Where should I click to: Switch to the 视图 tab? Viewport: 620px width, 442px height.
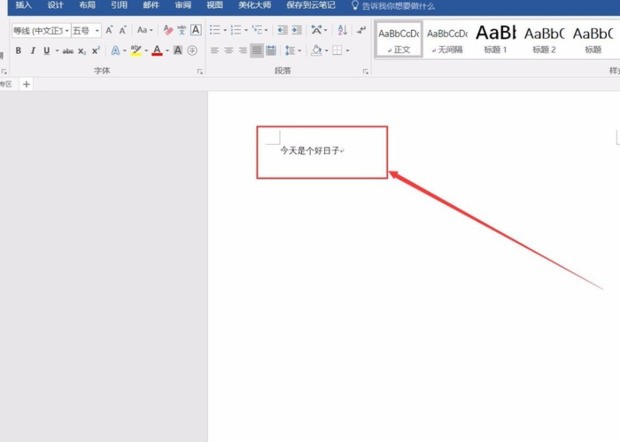tap(214, 5)
